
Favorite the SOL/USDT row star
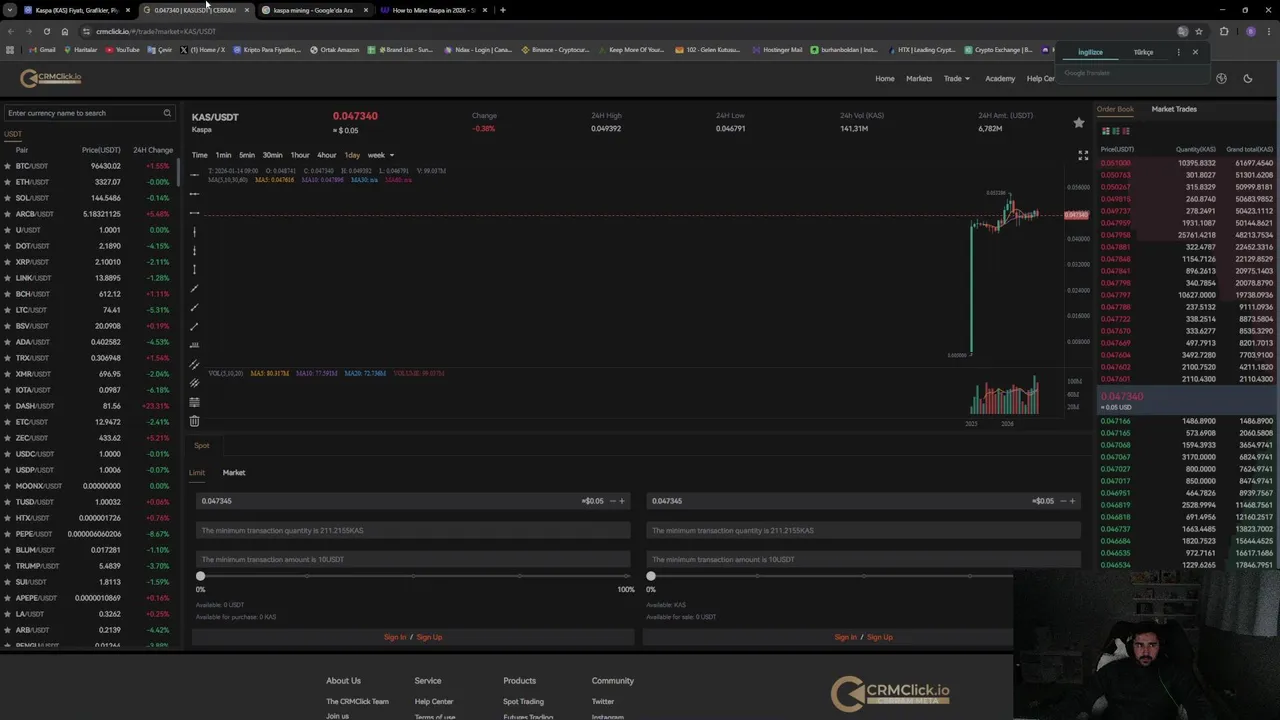pyautogui.click(x=7, y=198)
